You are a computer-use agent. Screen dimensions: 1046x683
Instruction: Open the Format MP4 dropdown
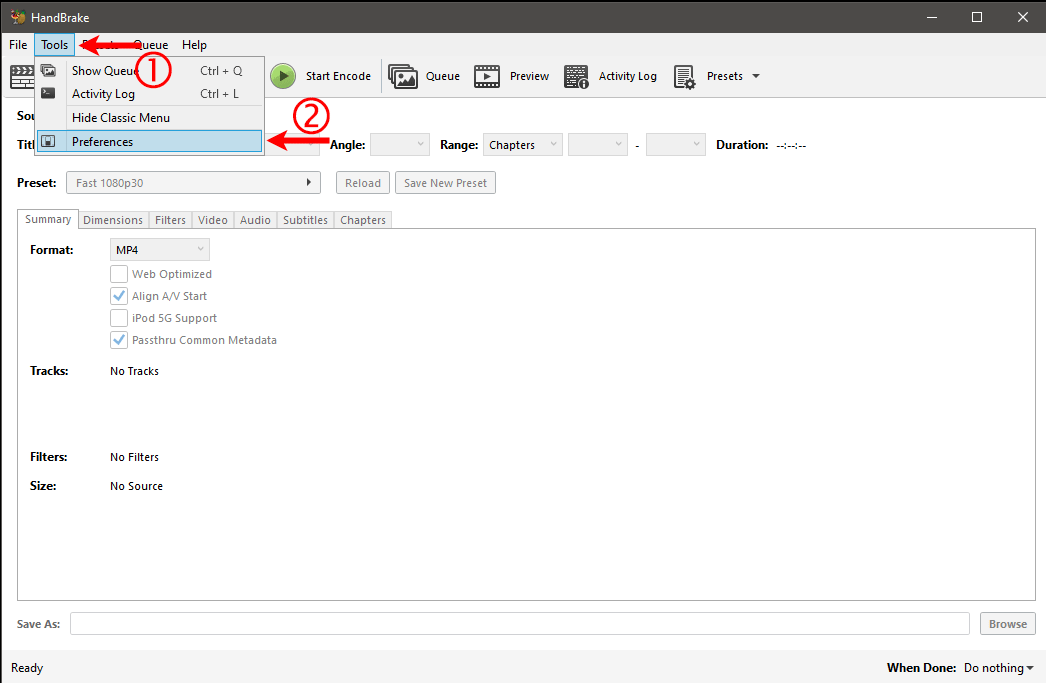pos(159,249)
